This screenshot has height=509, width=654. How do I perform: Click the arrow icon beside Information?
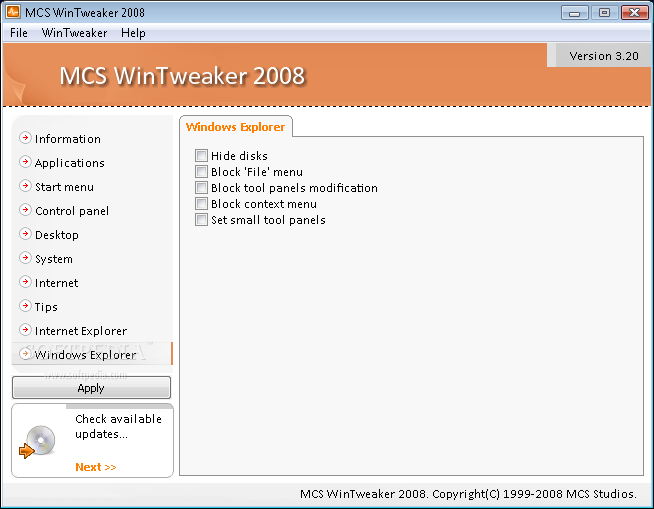pos(25,138)
